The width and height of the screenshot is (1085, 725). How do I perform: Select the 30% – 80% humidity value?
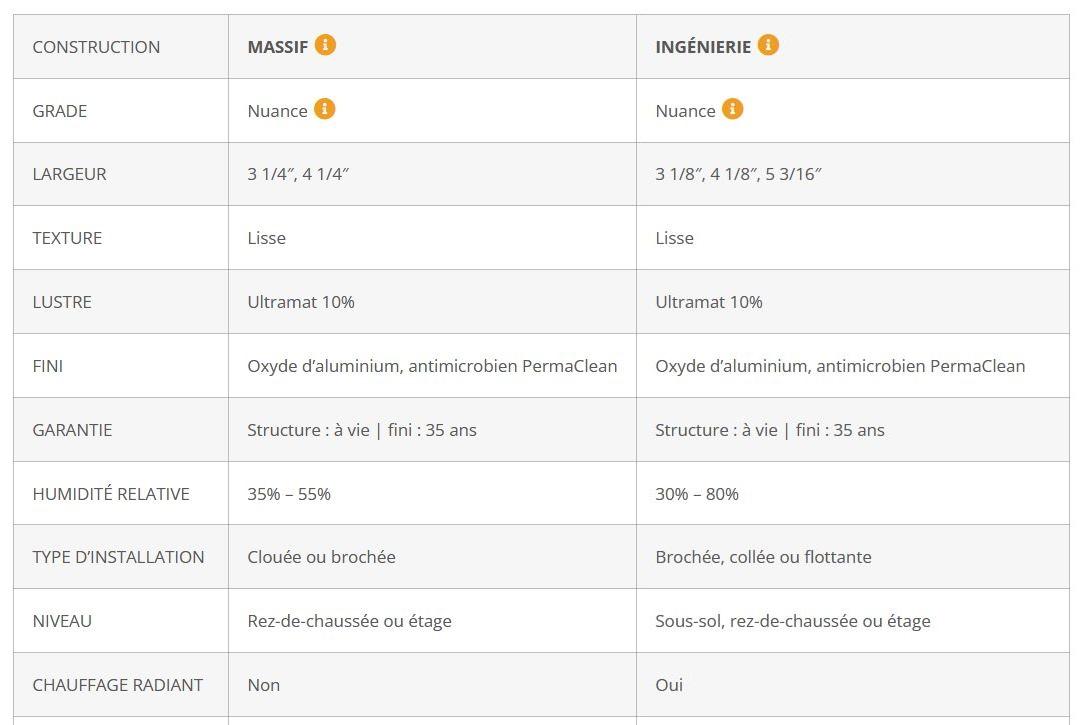click(697, 494)
